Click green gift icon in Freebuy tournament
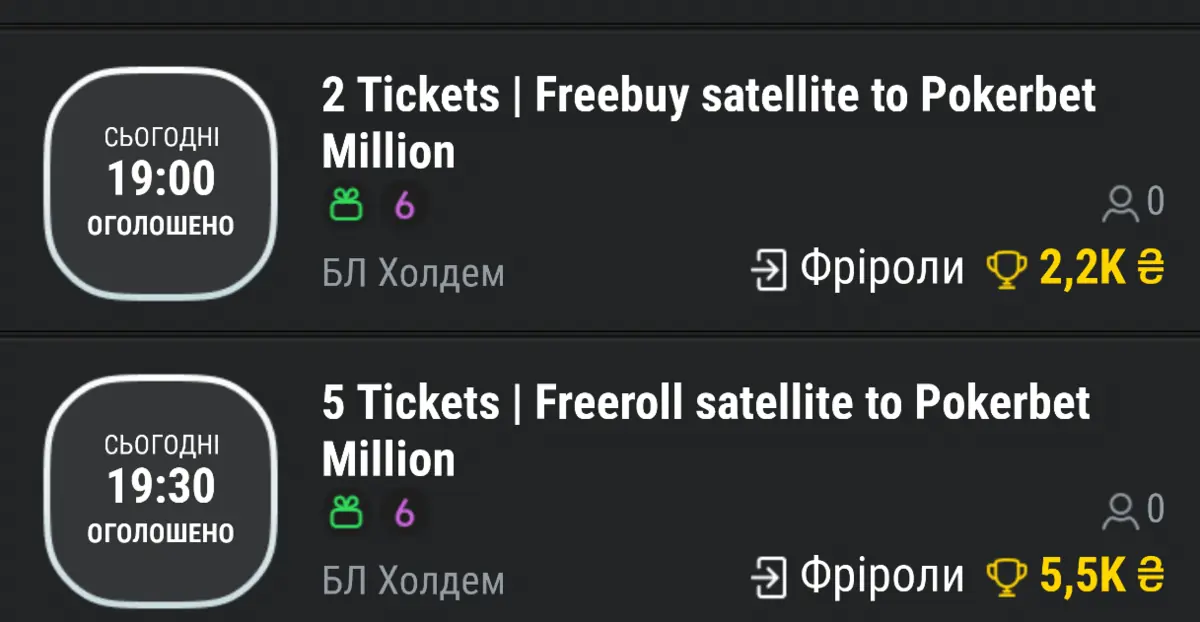Image resolution: width=1200 pixels, height=622 pixels. (x=345, y=205)
